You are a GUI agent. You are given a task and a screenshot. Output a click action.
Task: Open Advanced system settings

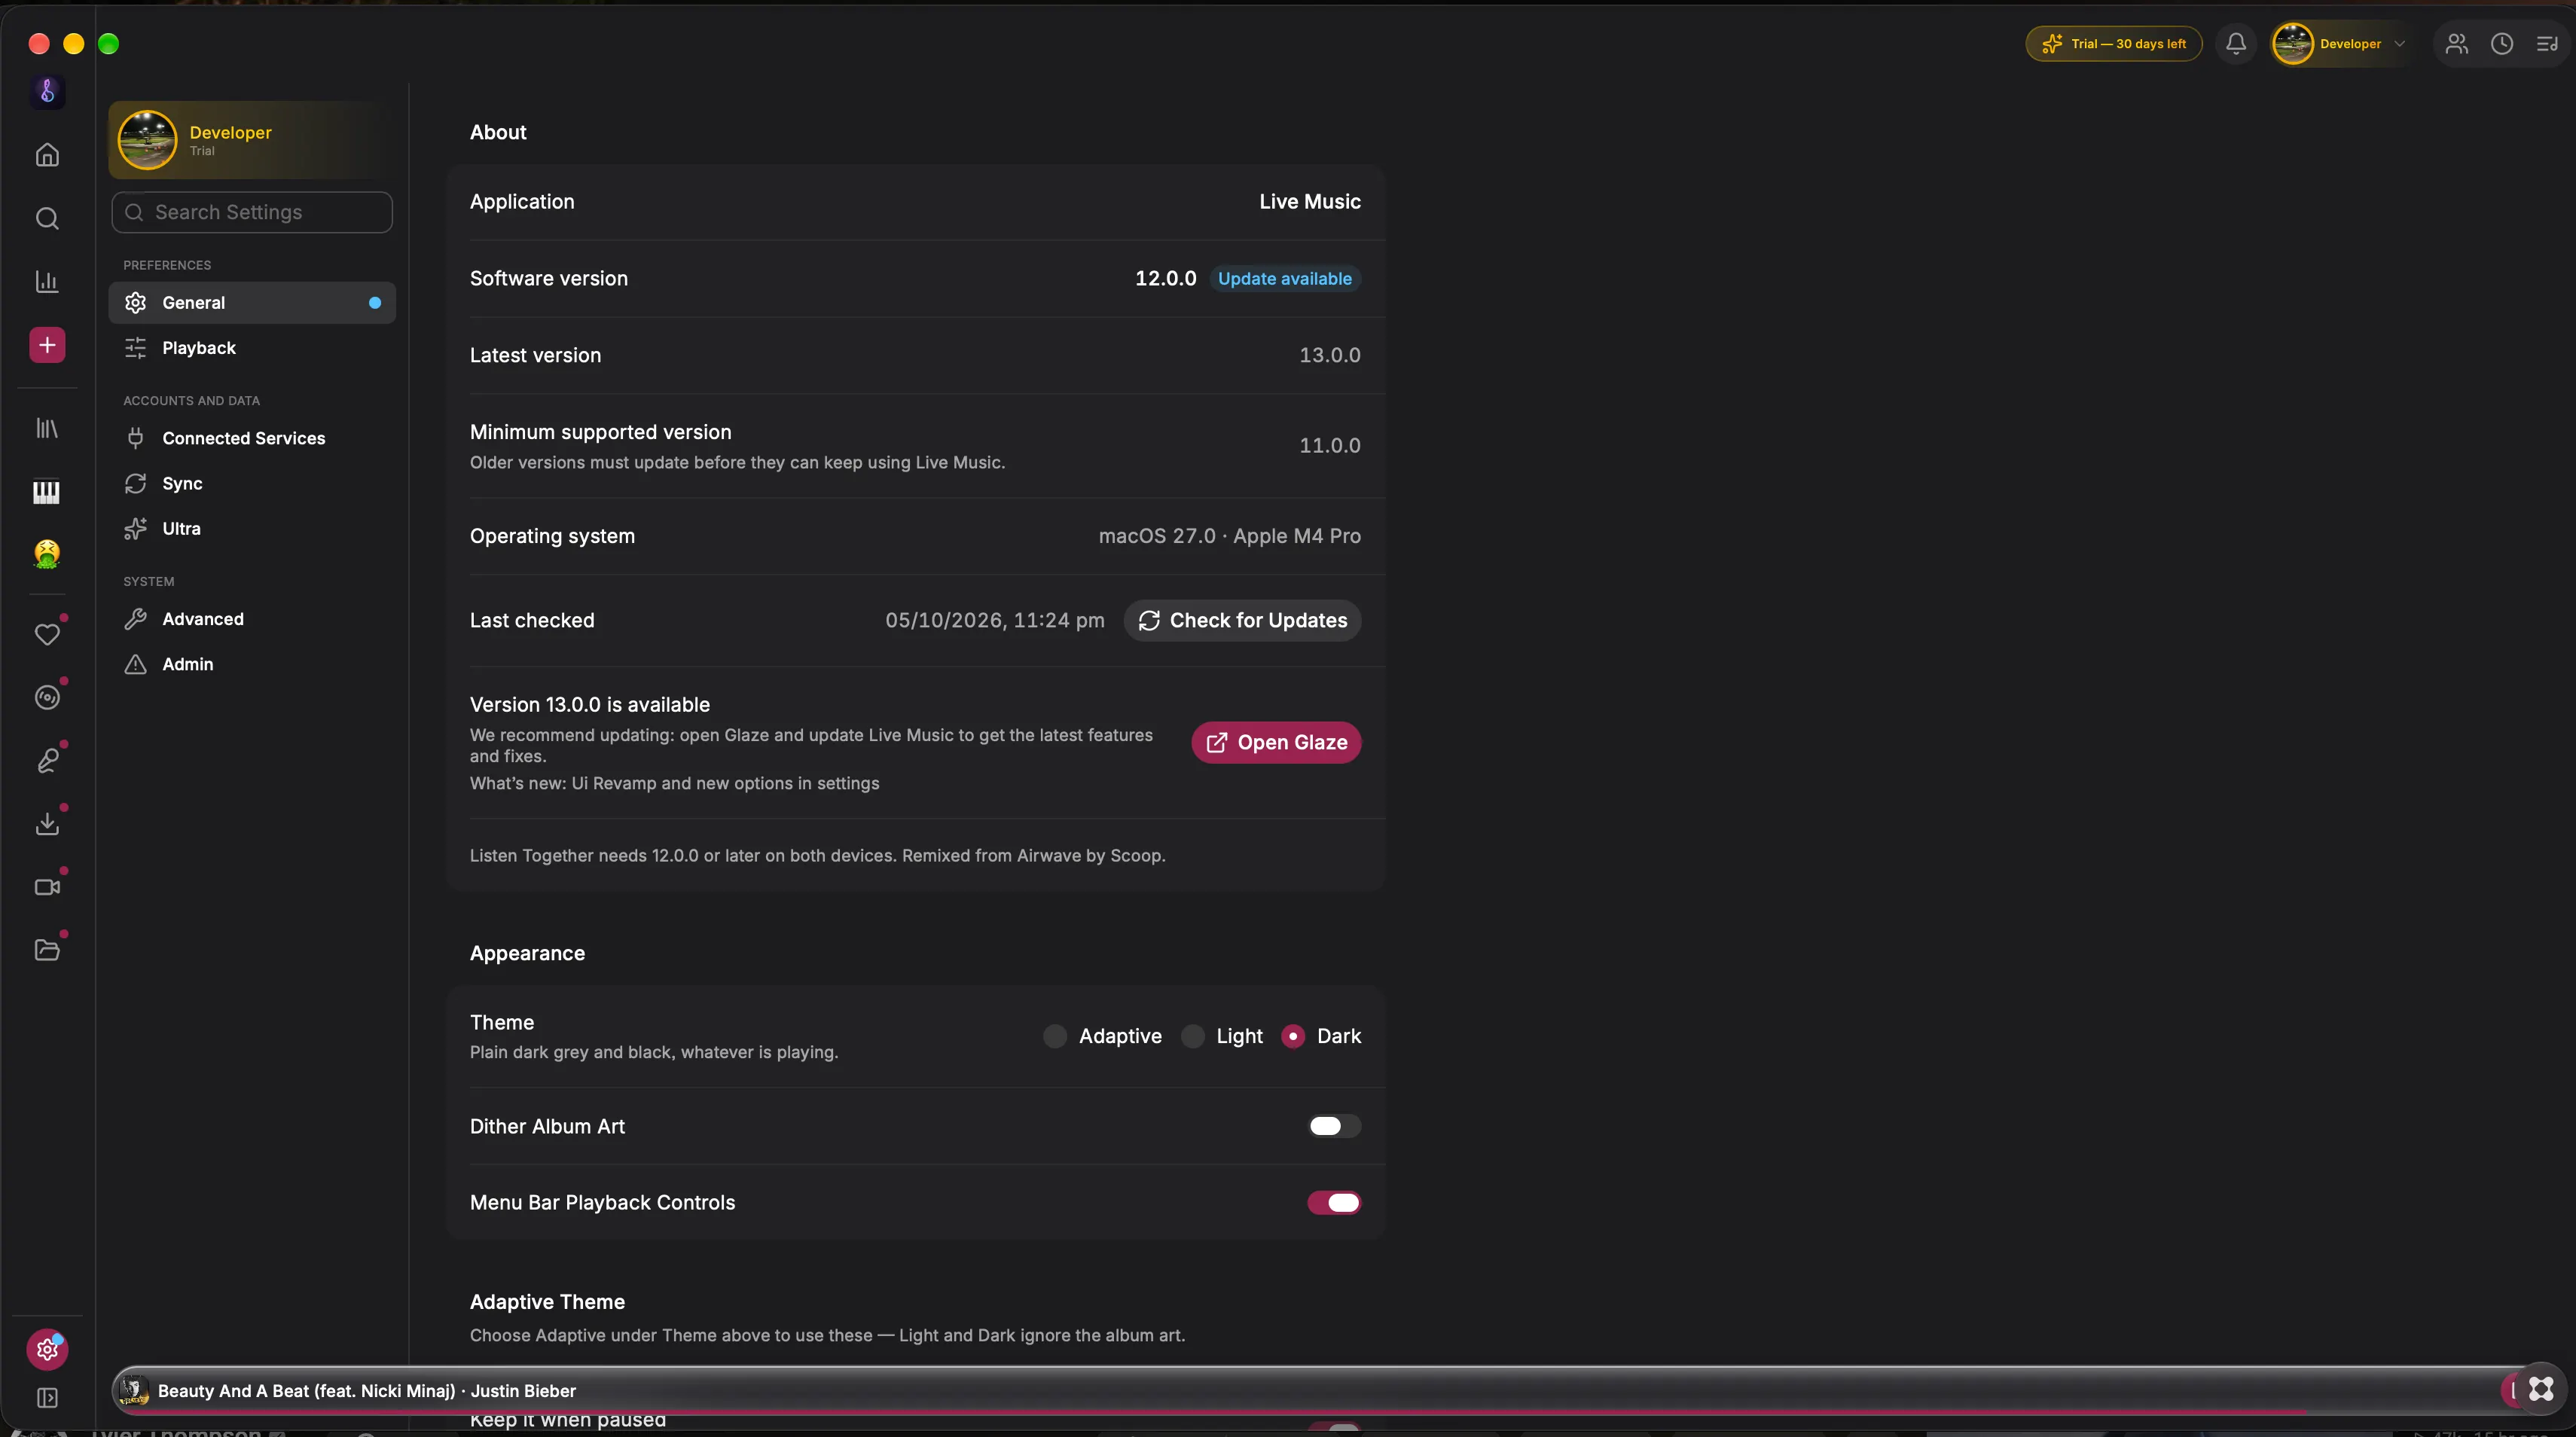[x=252, y=619]
